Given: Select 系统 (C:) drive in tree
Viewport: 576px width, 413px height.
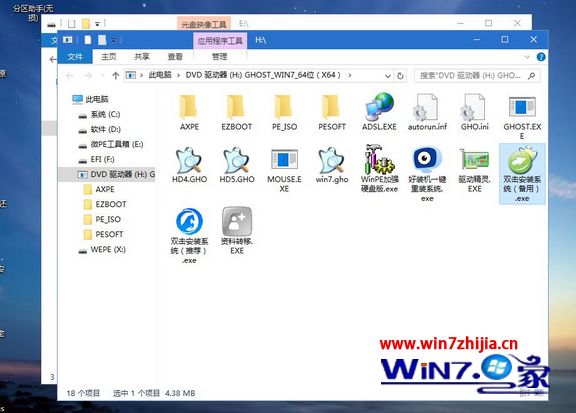Looking at the screenshot, I should (99, 114).
